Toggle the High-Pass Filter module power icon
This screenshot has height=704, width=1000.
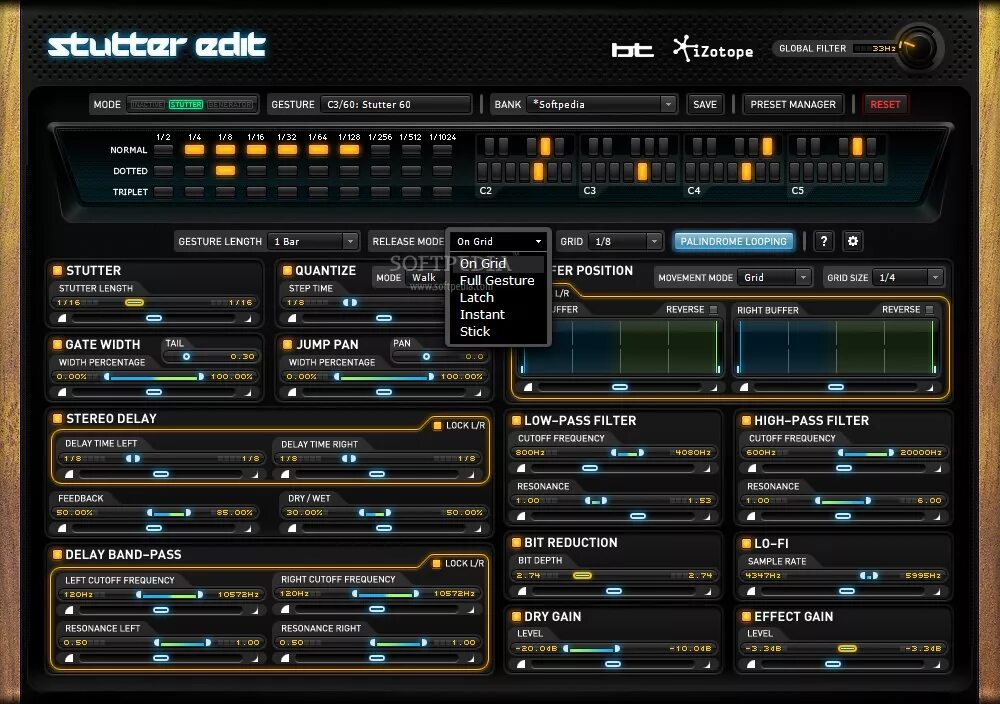(x=746, y=420)
